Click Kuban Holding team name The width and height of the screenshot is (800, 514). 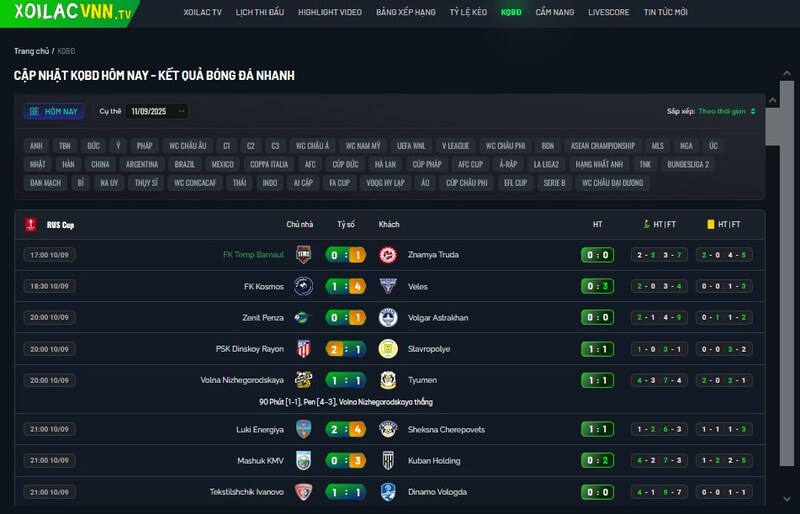click(x=434, y=460)
